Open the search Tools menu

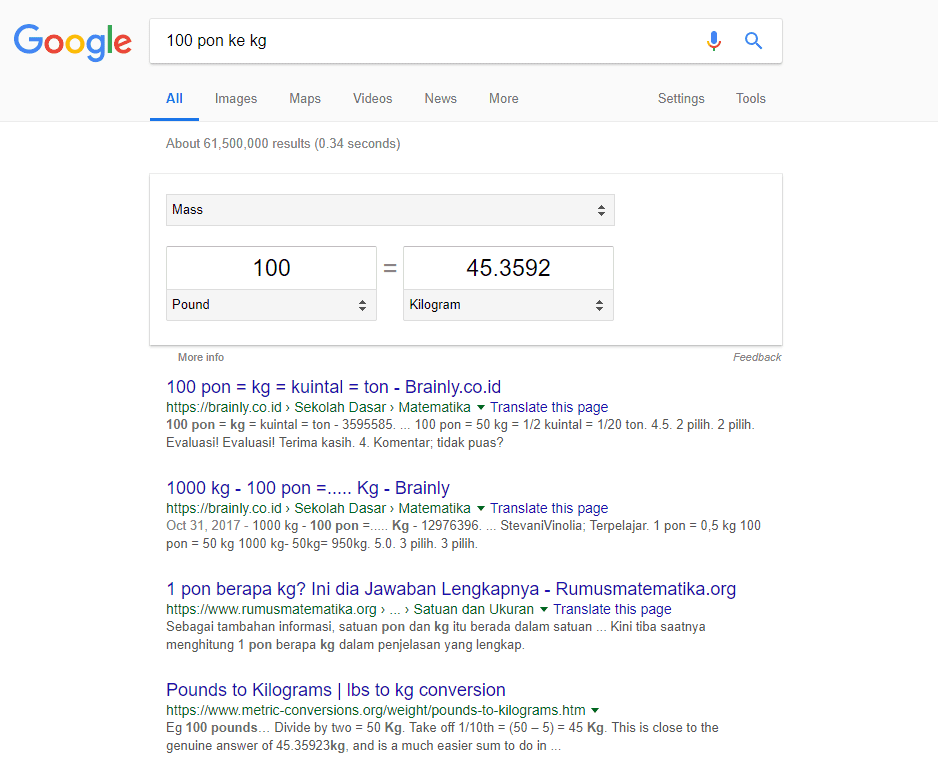click(x=751, y=99)
